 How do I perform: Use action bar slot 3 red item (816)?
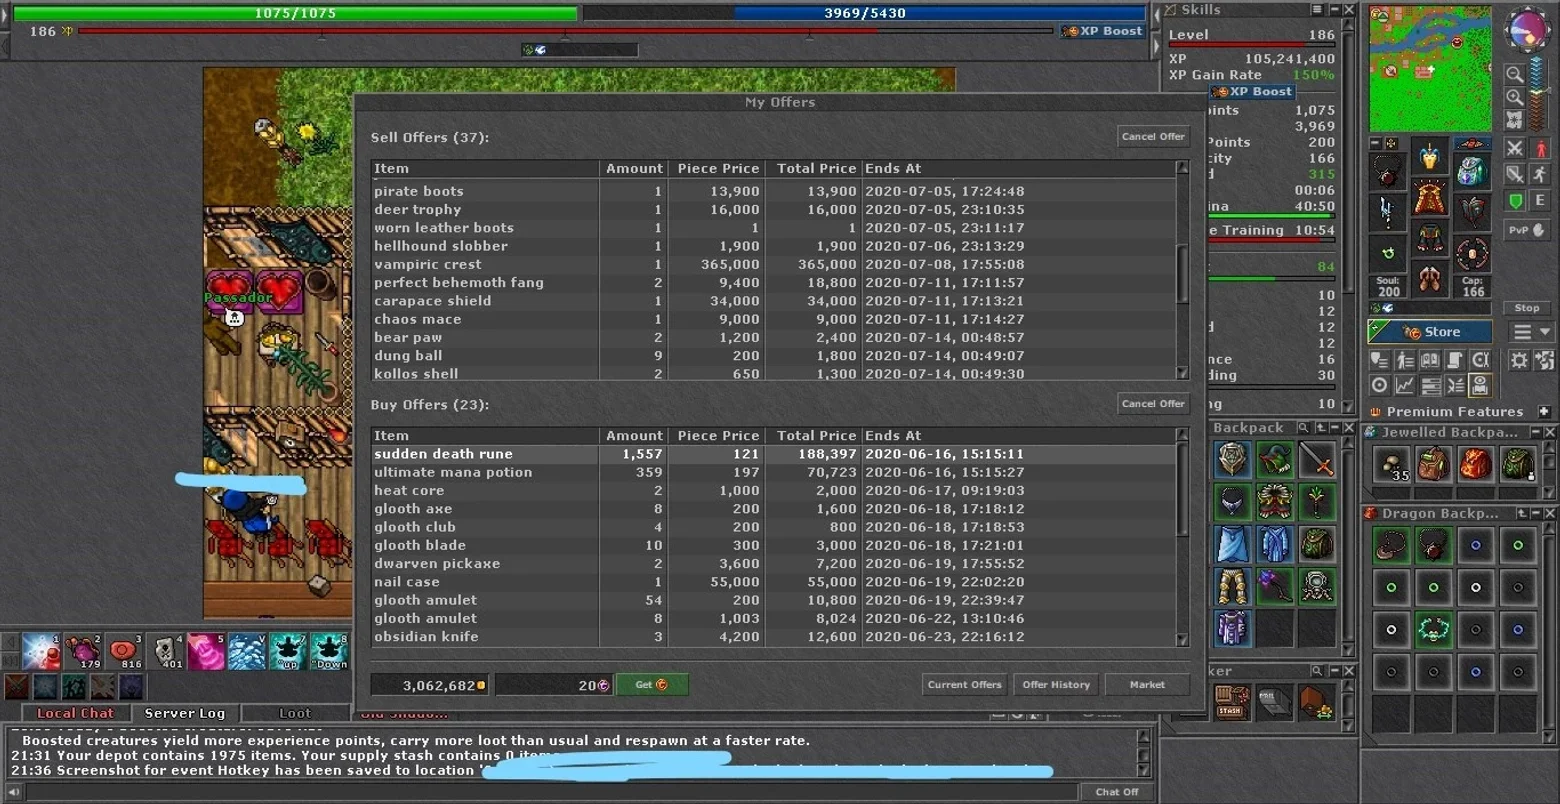pos(123,651)
